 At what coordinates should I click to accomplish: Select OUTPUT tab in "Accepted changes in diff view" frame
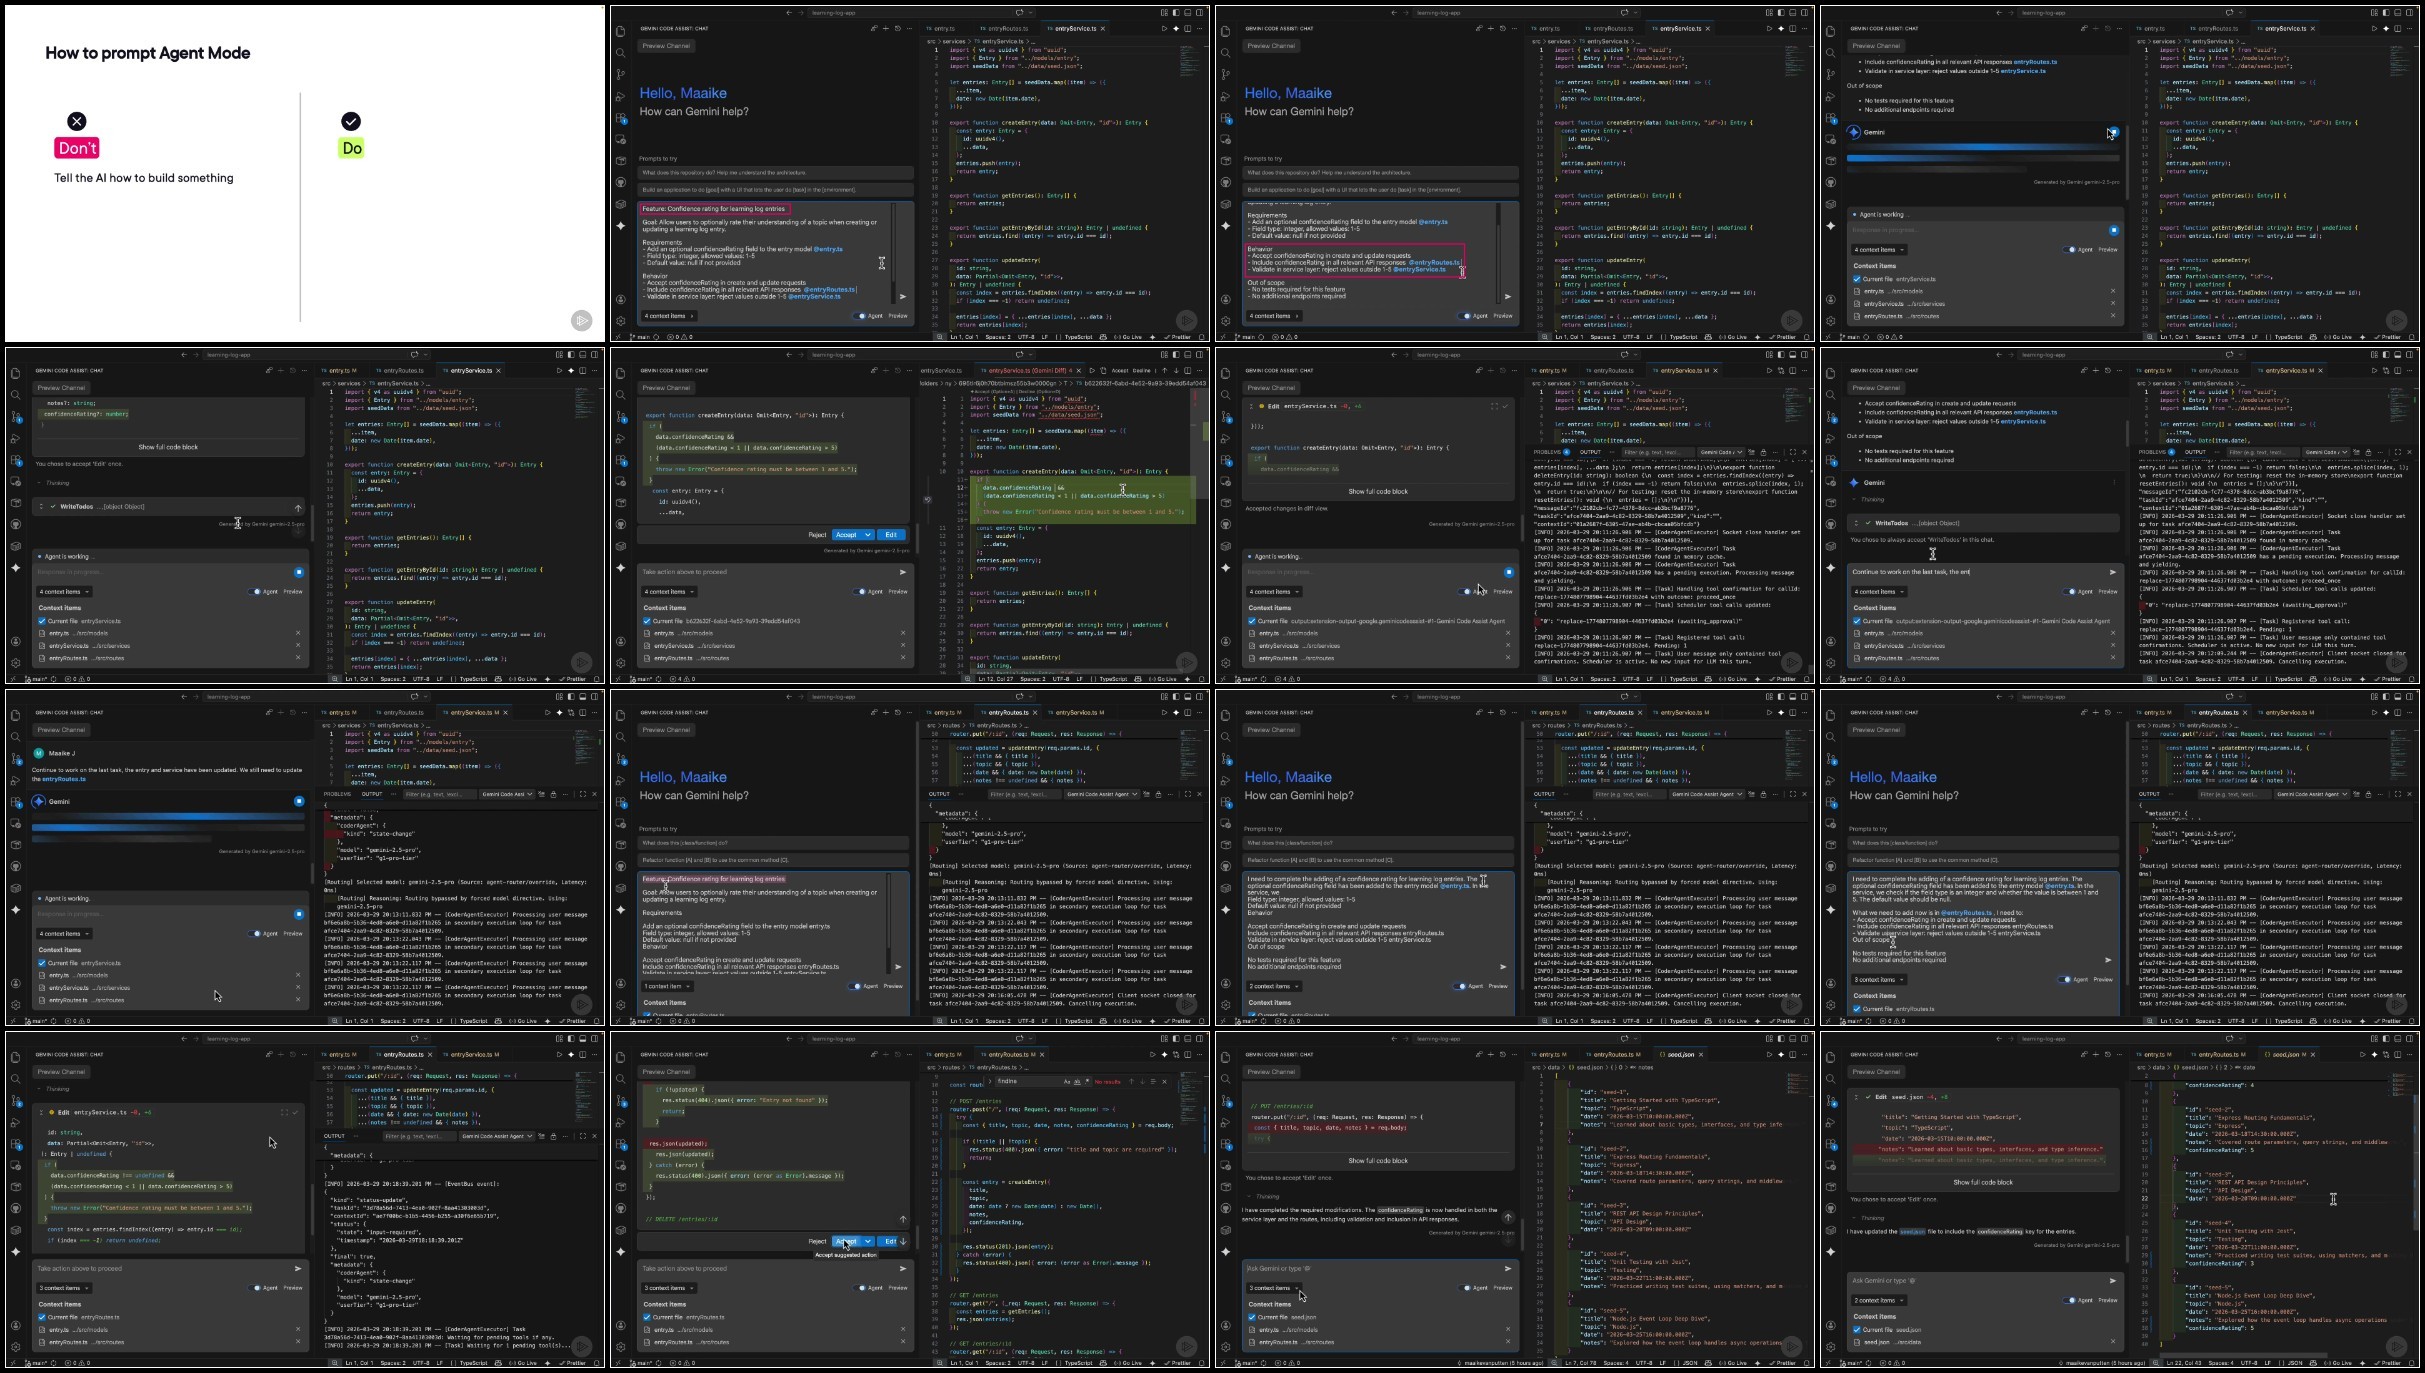pos(1589,452)
